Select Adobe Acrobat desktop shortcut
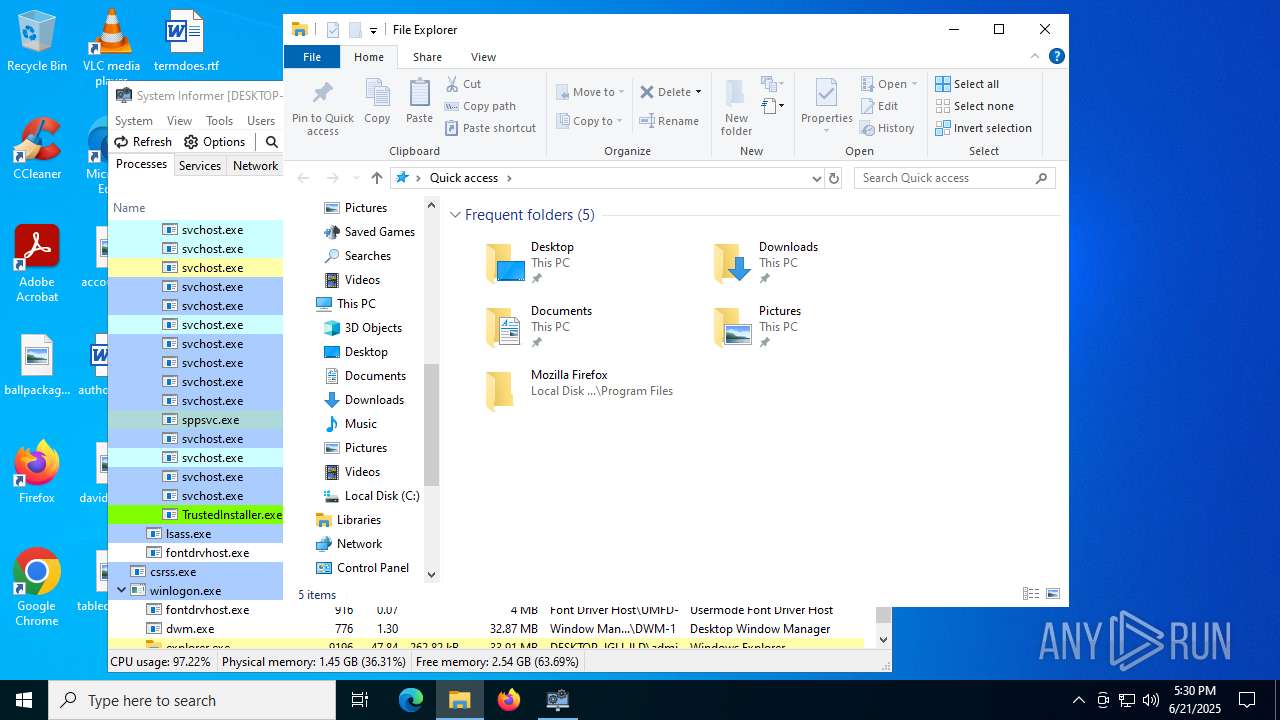Viewport: 1280px width, 720px height. click(37, 263)
